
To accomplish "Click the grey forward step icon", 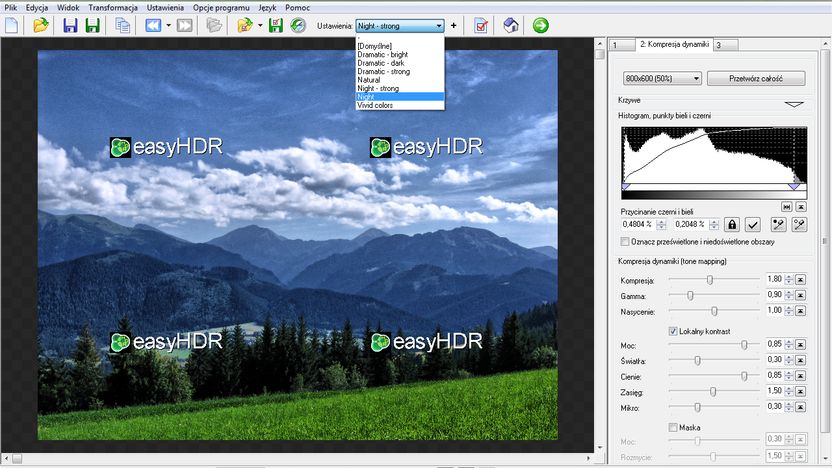I will tap(185, 25).
